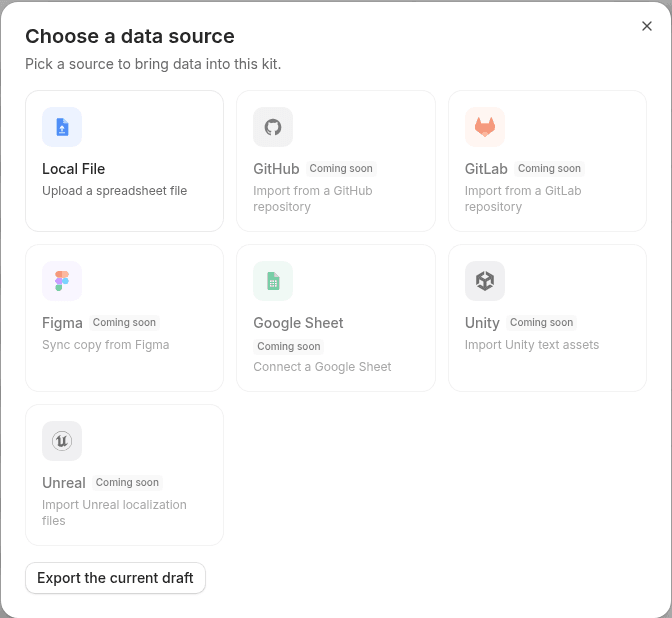The width and height of the screenshot is (672, 618).
Task: Export the current draft
Action: [115, 578]
